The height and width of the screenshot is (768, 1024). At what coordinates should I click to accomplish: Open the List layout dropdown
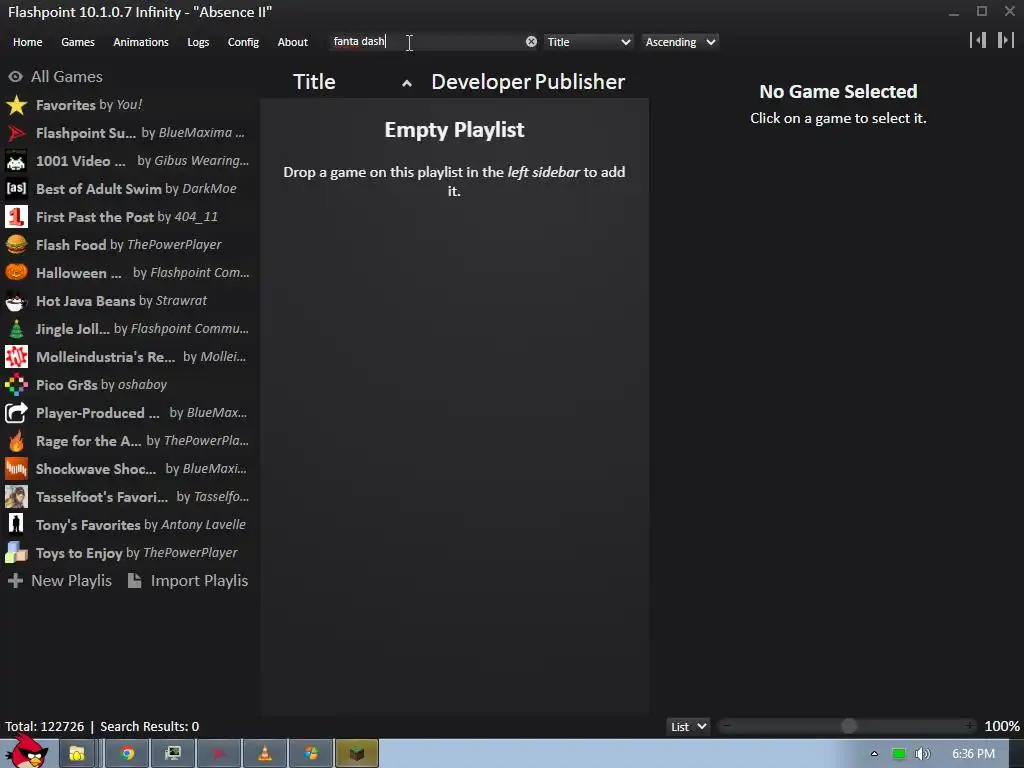click(688, 726)
